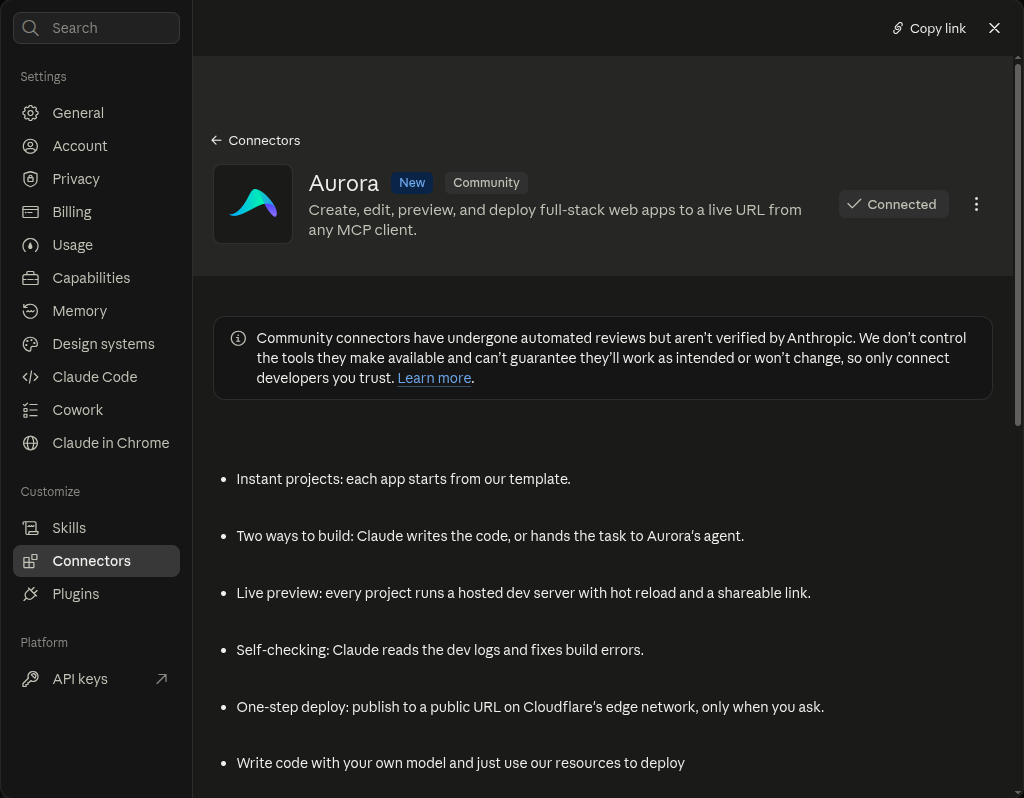
Task: Click the Copy link chain icon
Action: [898, 28]
